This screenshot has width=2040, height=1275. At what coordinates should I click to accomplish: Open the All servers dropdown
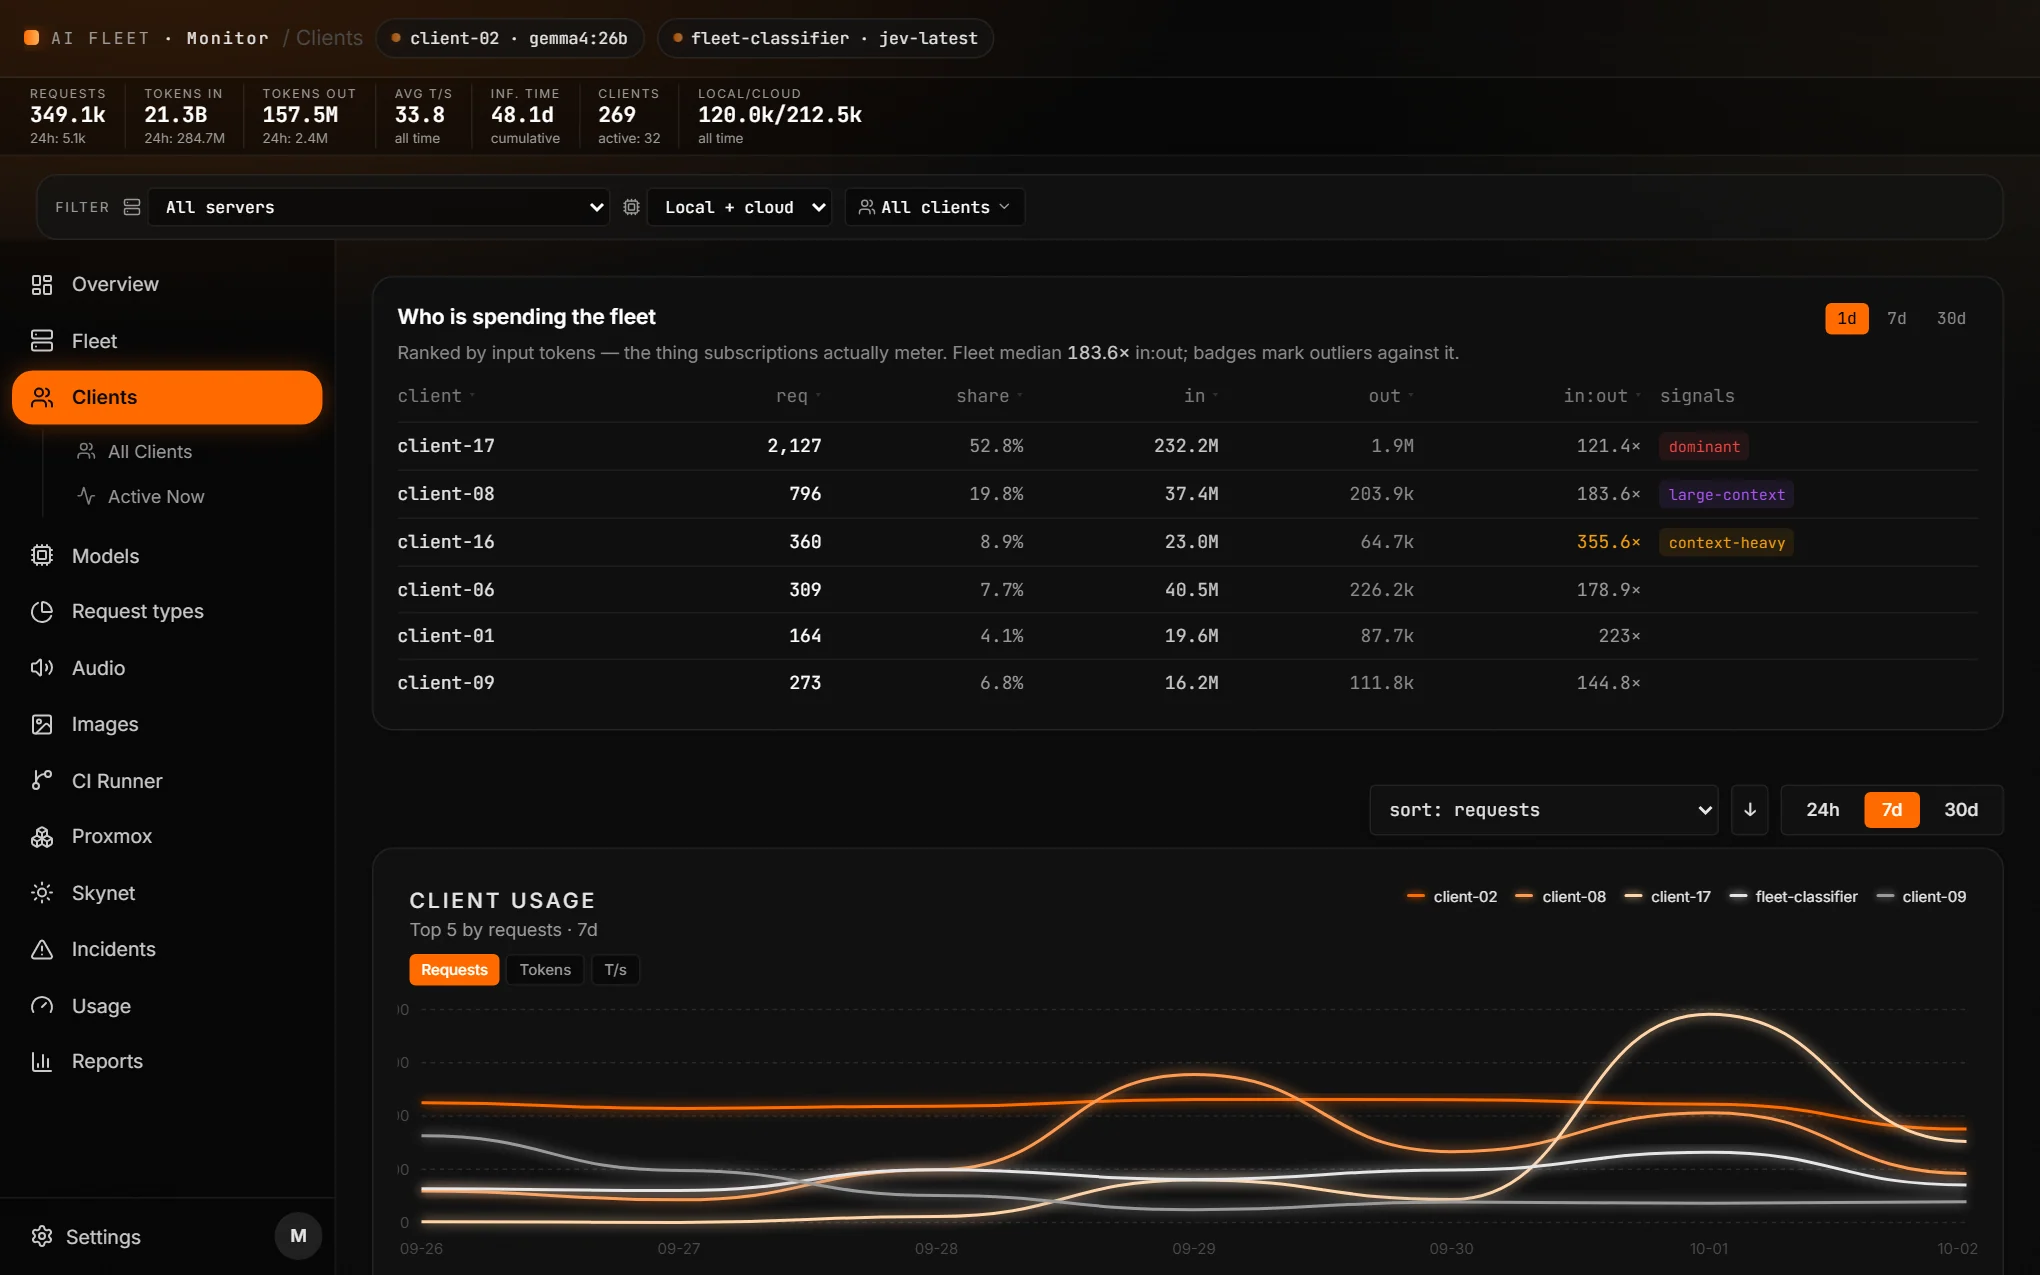pos(379,207)
